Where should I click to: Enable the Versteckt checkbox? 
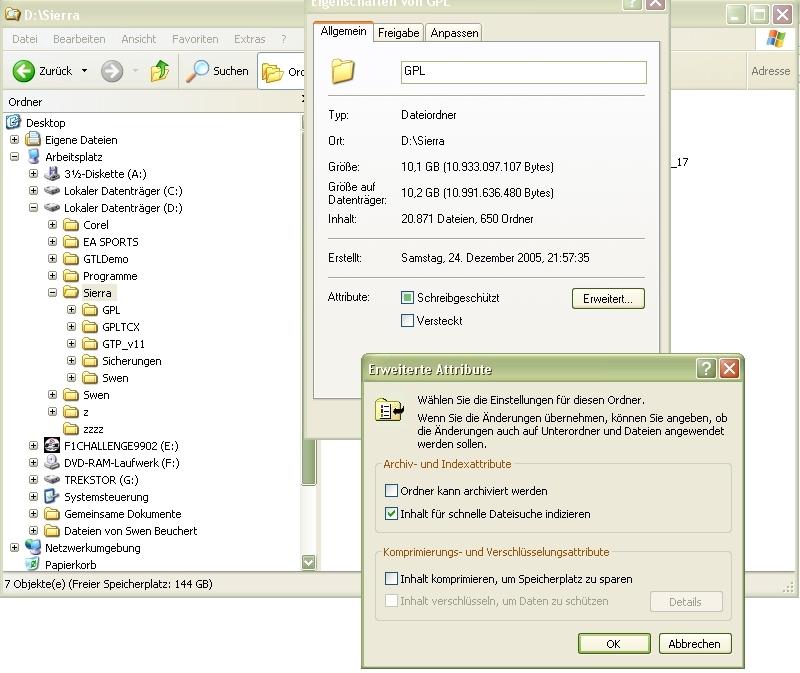click(x=407, y=321)
